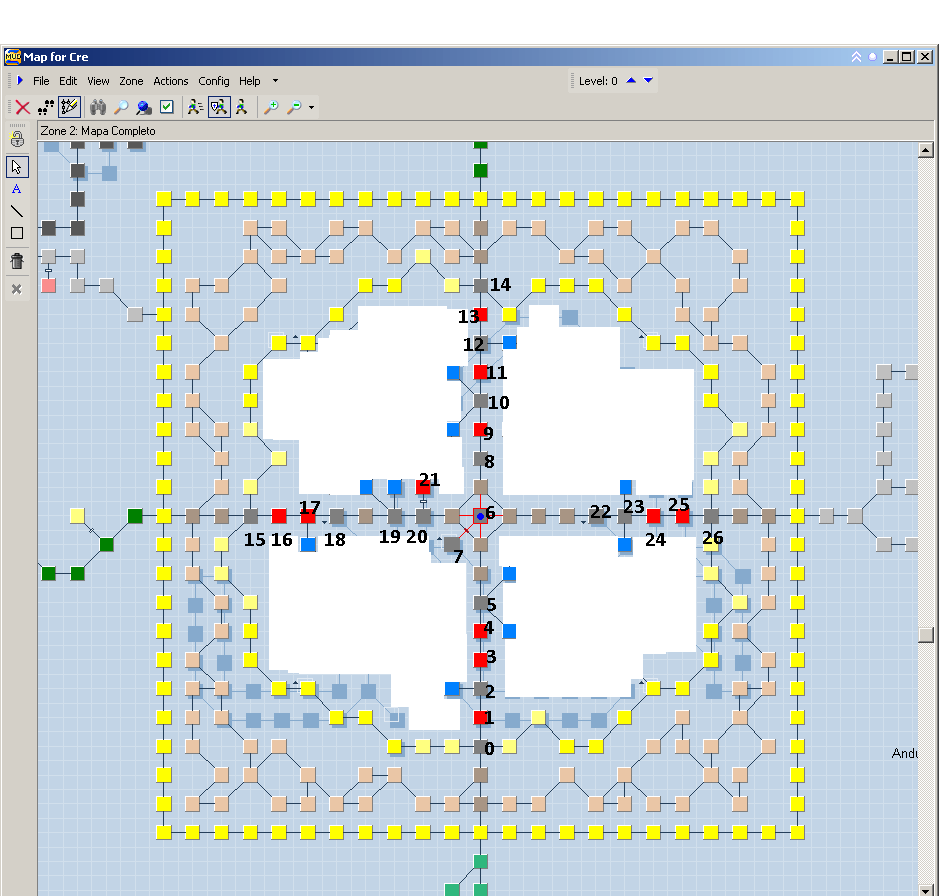The image size is (939, 896).
Task: Toggle the map lock padlock icon
Action: 17,138
